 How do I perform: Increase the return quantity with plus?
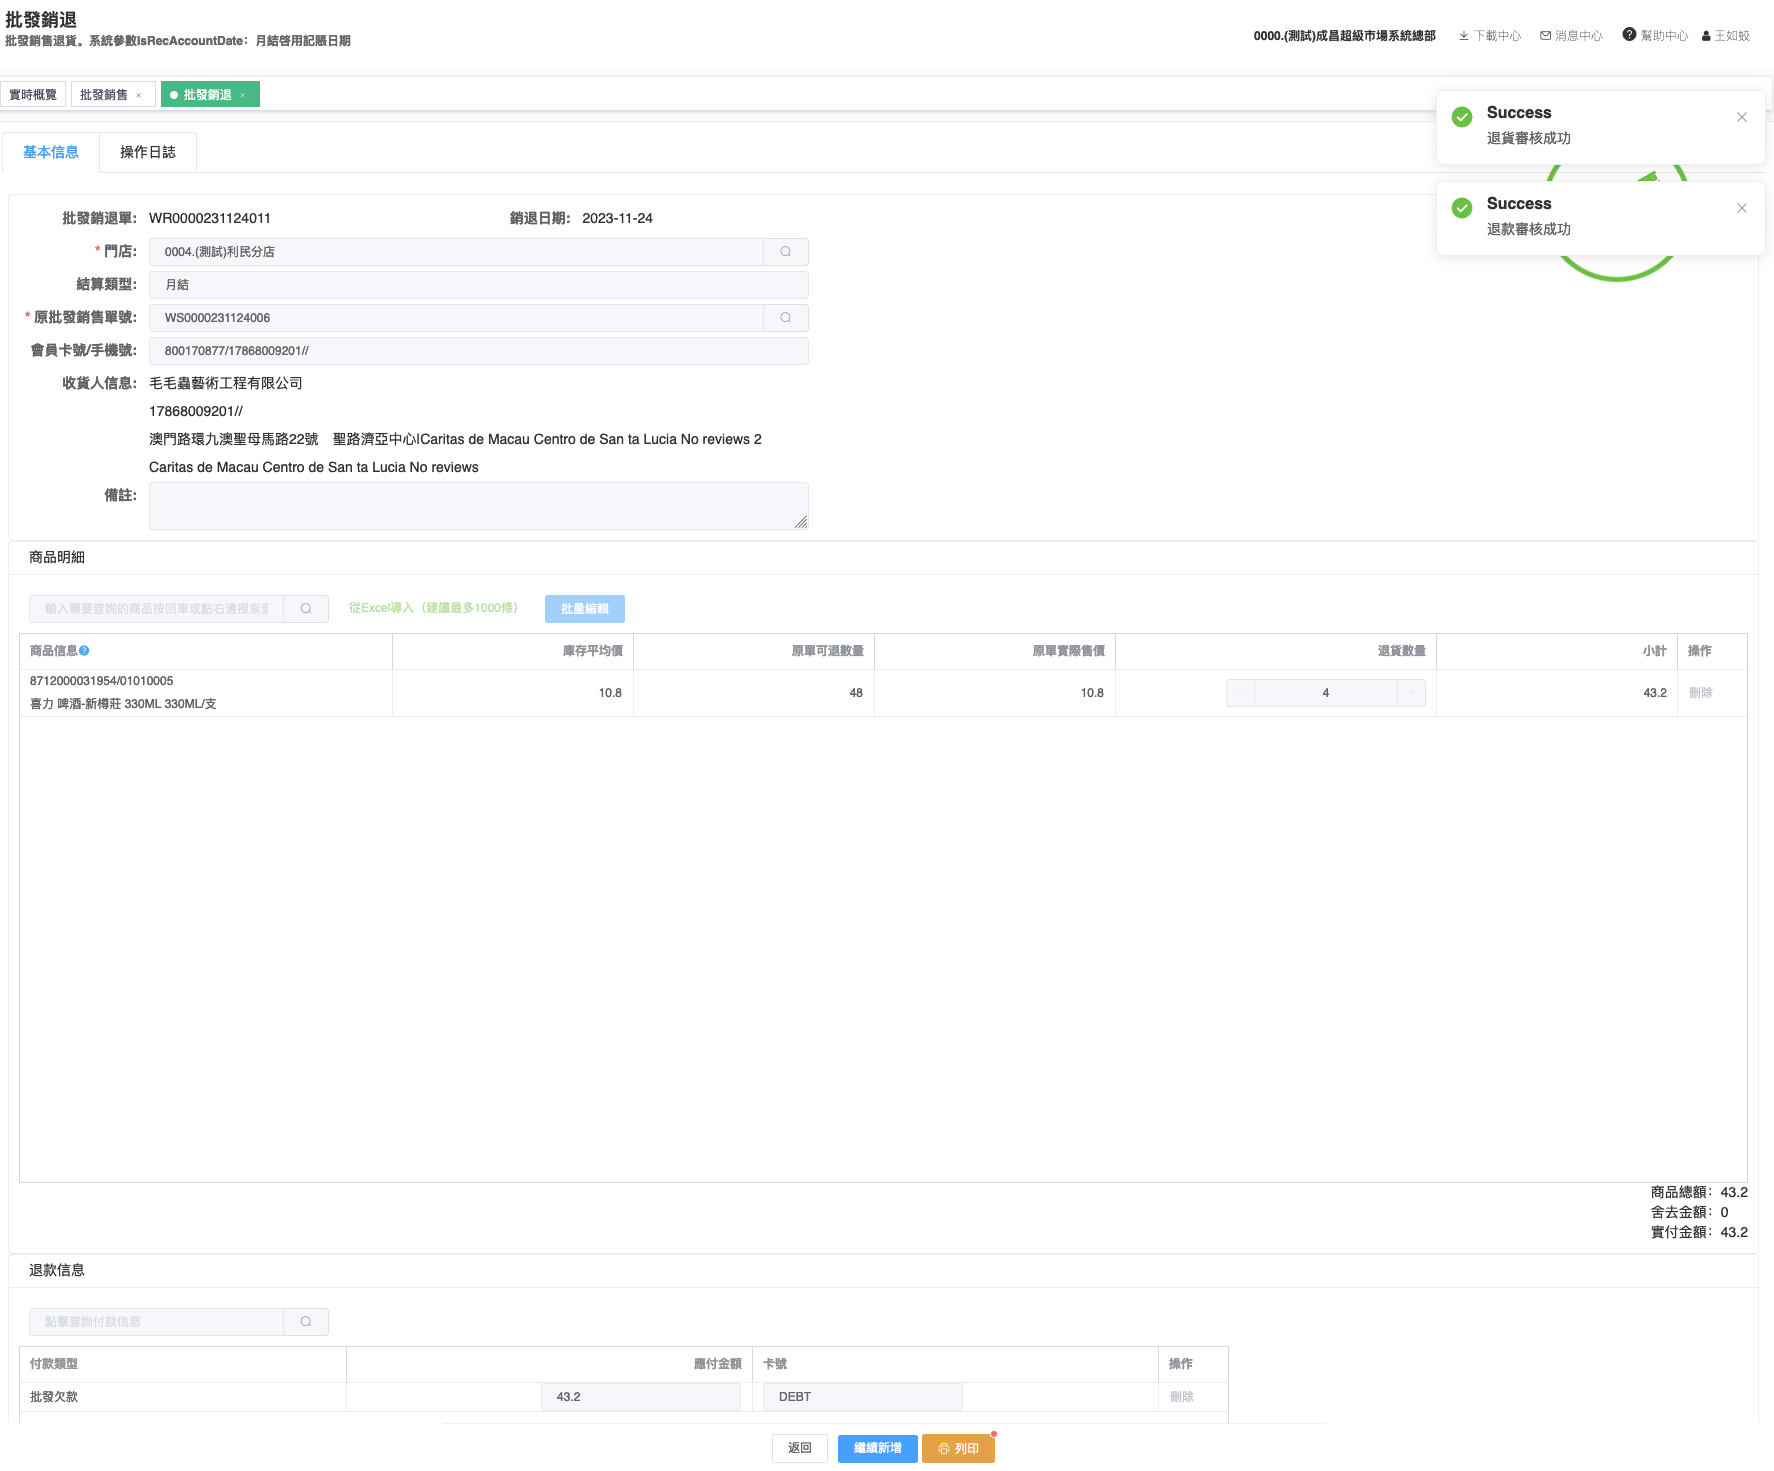coord(1411,693)
